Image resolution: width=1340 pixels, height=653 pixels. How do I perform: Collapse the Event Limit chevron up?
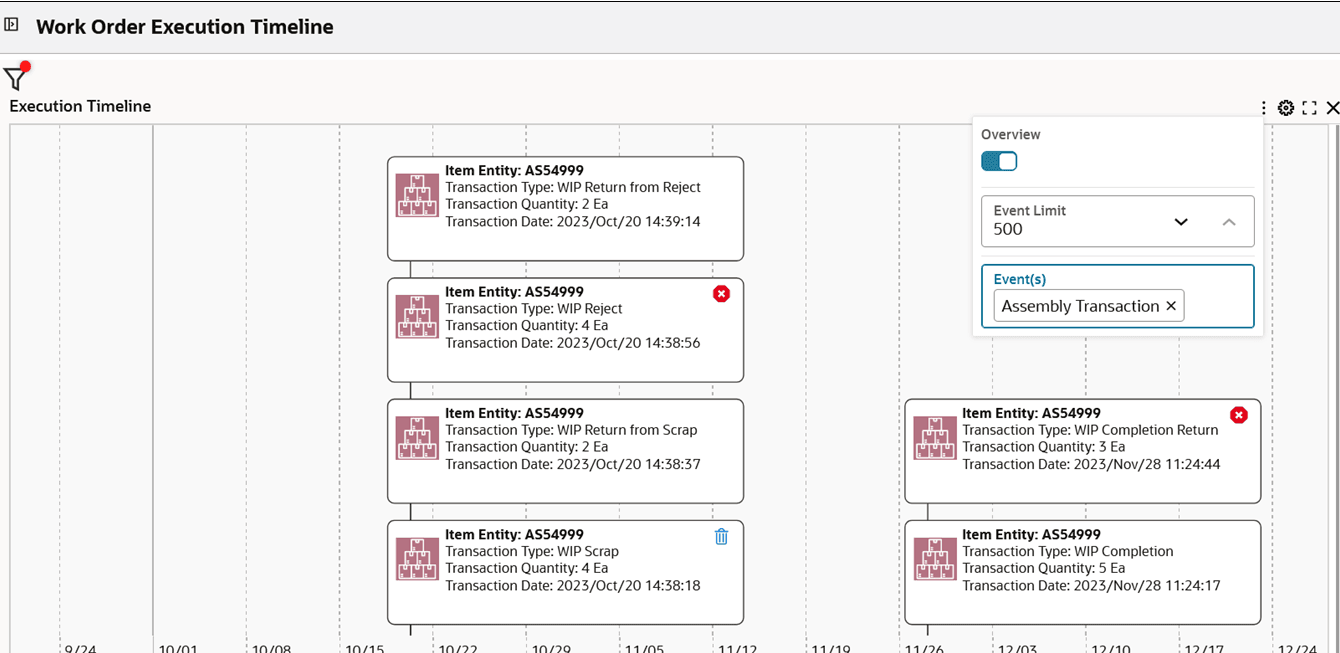tap(1229, 222)
